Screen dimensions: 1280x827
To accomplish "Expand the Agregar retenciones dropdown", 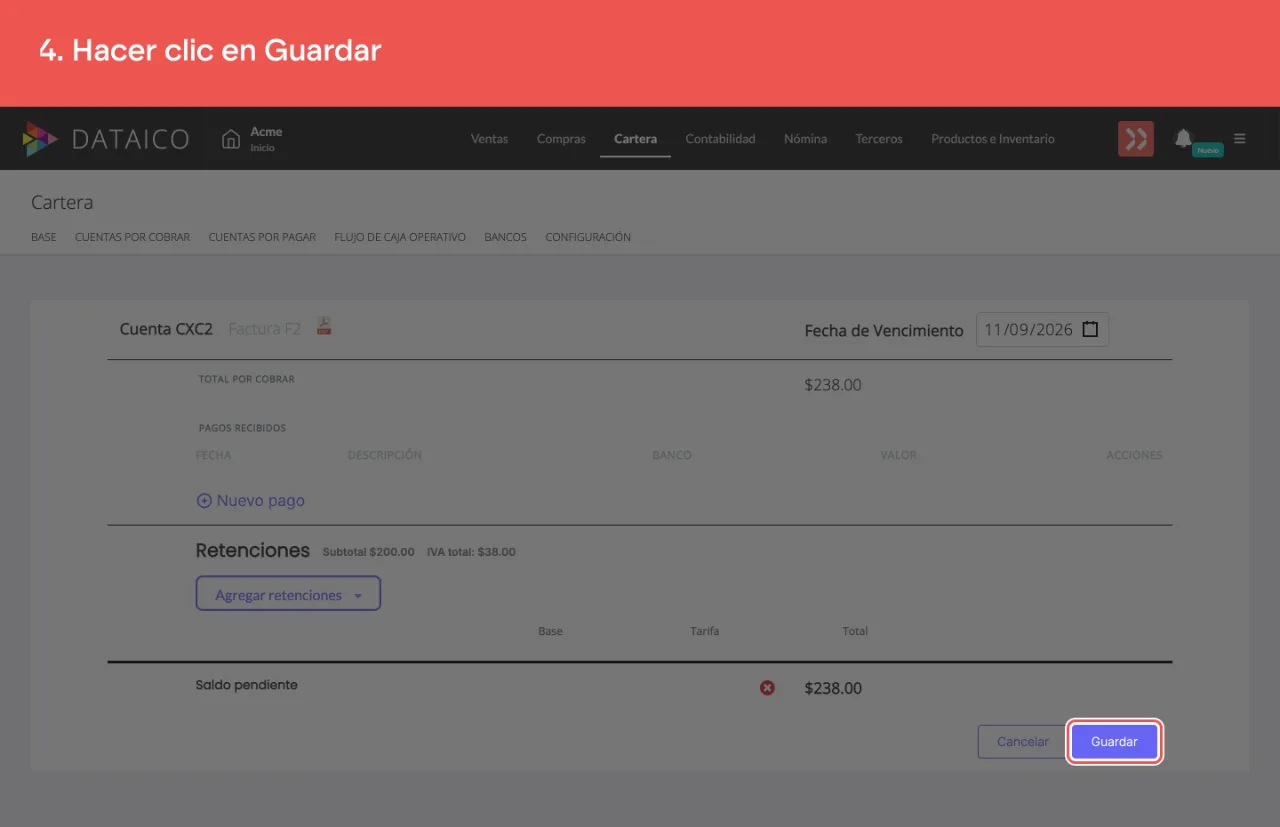I will 288,594.
